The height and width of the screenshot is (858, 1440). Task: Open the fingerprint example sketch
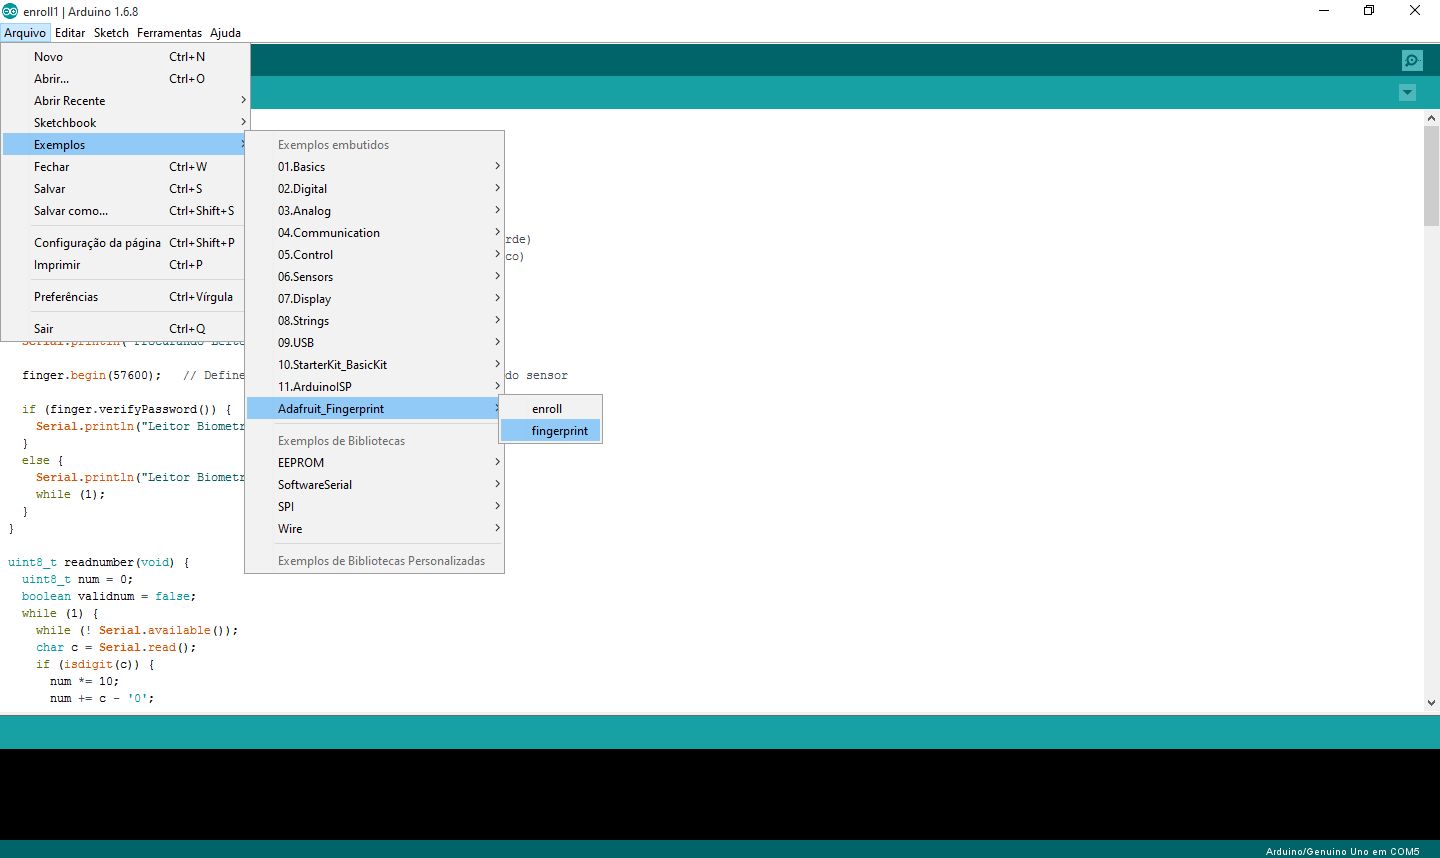(x=551, y=431)
